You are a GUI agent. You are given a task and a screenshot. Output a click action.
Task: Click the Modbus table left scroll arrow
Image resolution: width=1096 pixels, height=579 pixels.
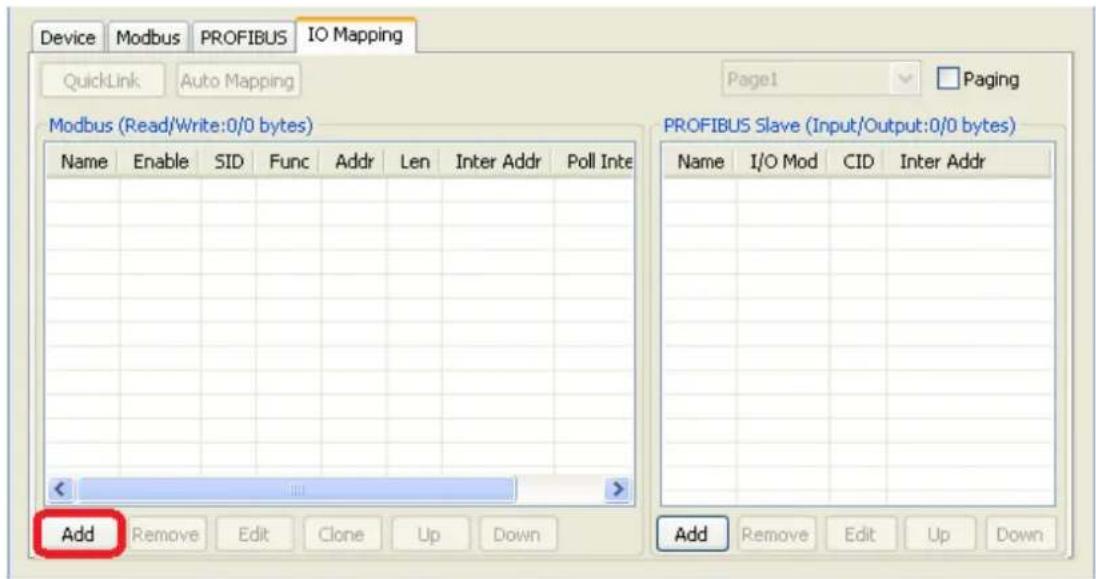click(61, 489)
